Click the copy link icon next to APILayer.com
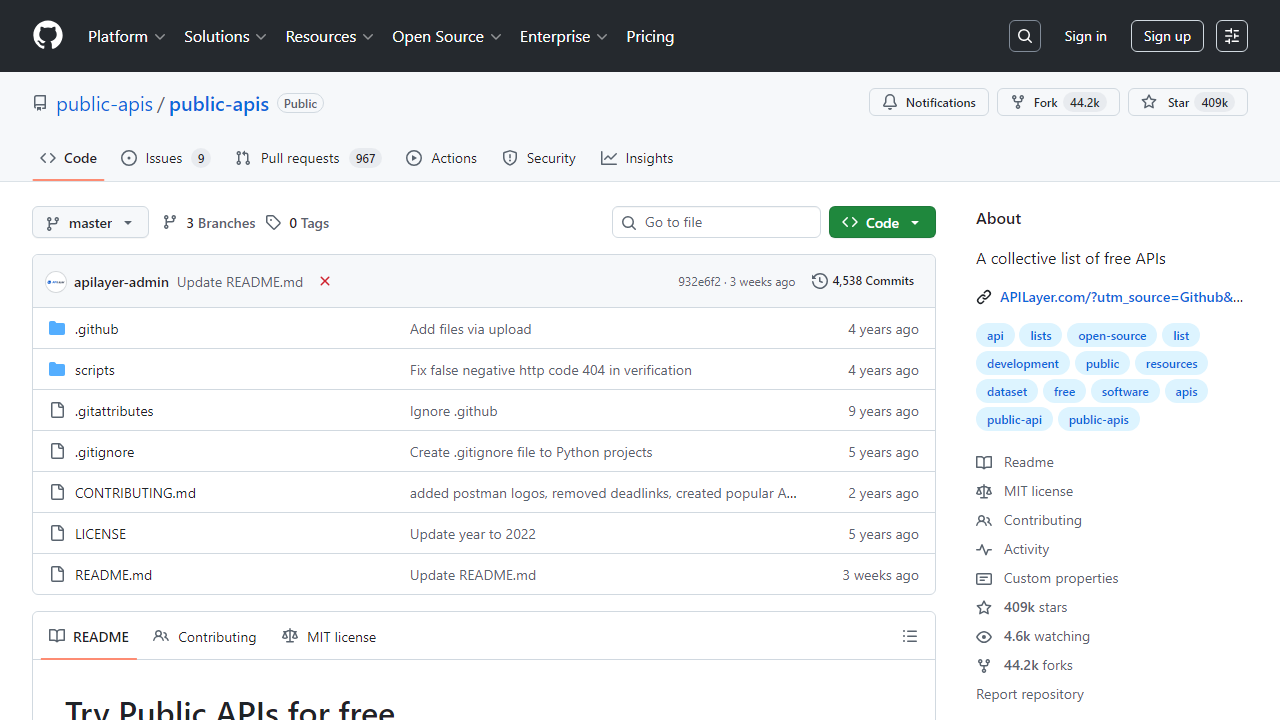This screenshot has width=1280, height=720. pos(983,296)
